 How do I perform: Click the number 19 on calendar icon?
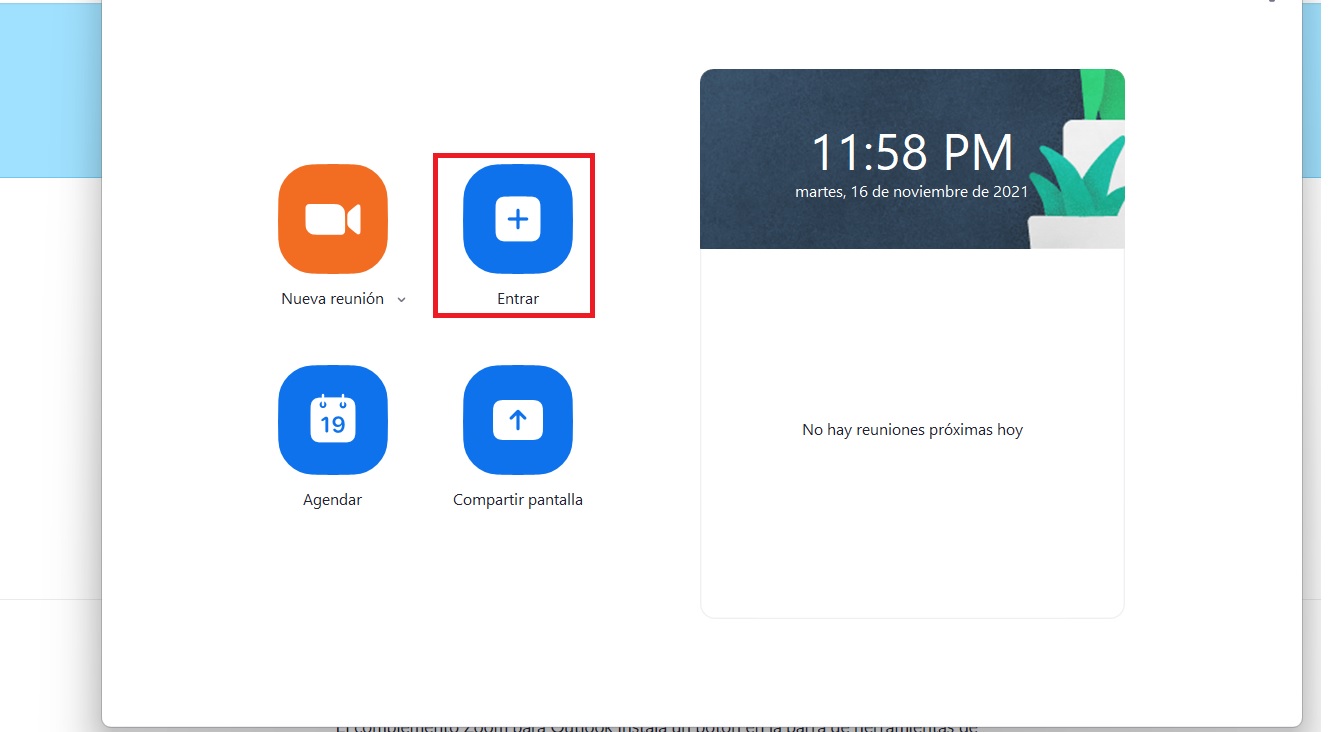pyautogui.click(x=332, y=424)
